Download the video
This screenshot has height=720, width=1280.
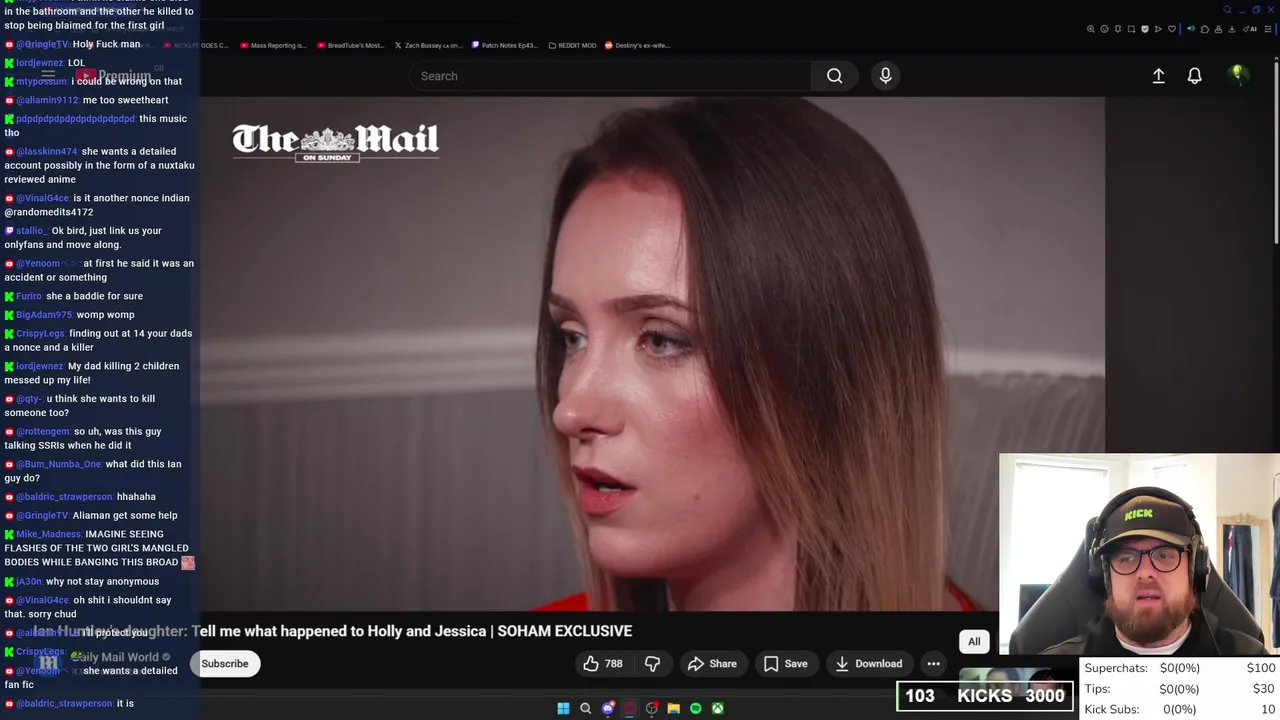(x=868, y=663)
